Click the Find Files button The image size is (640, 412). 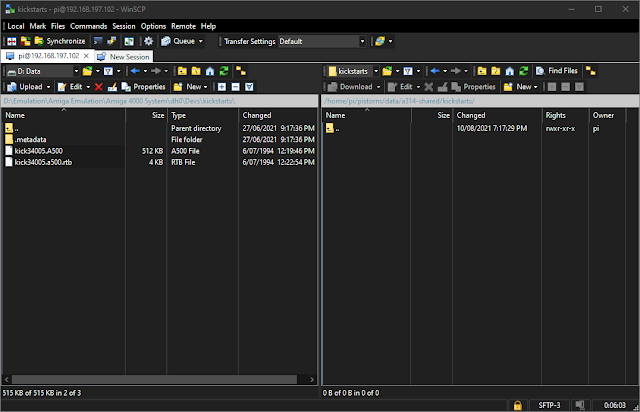point(557,71)
